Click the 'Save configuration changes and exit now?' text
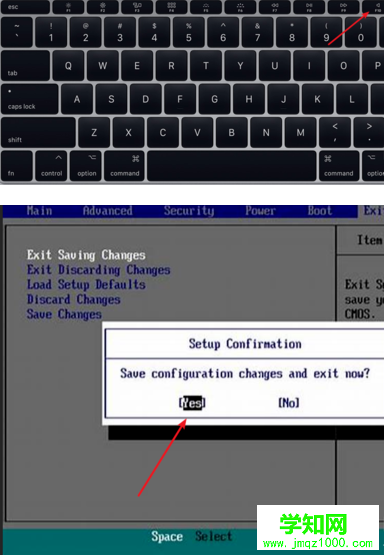The width and height of the screenshot is (384, 555). coord(245,374)
